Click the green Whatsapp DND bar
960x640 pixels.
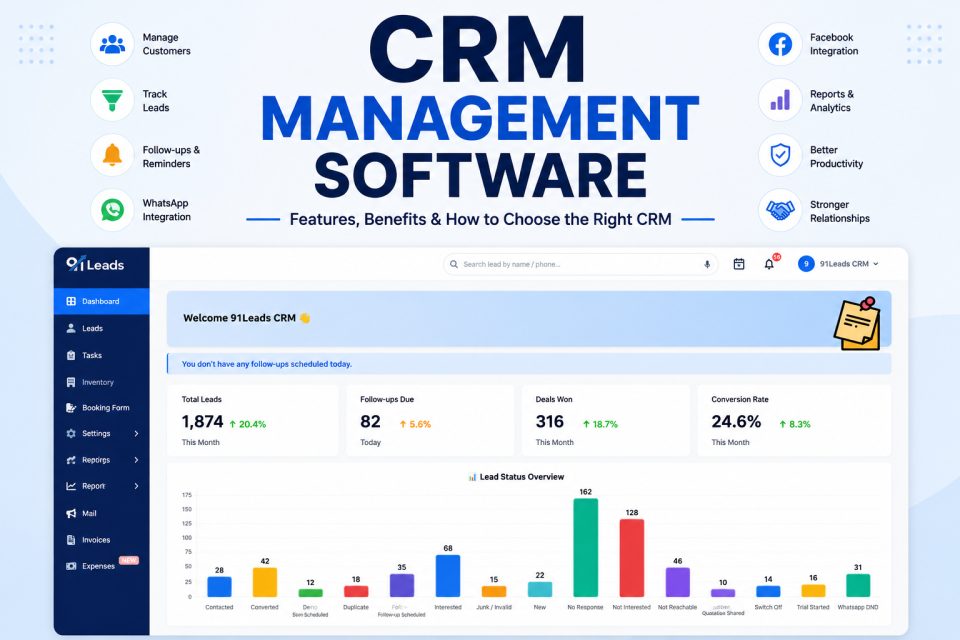click(858, 585)
